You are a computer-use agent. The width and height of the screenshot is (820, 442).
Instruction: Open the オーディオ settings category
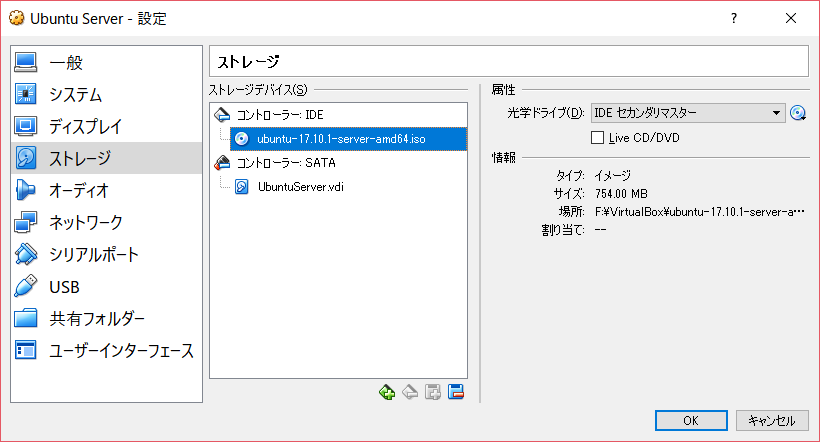coord(106,190)
